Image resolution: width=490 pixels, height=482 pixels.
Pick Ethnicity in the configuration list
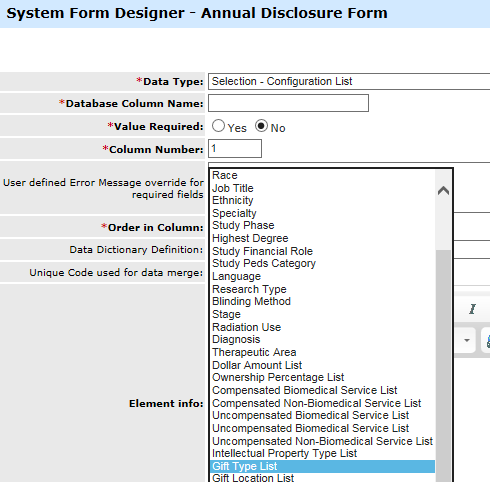coord(323,201)
